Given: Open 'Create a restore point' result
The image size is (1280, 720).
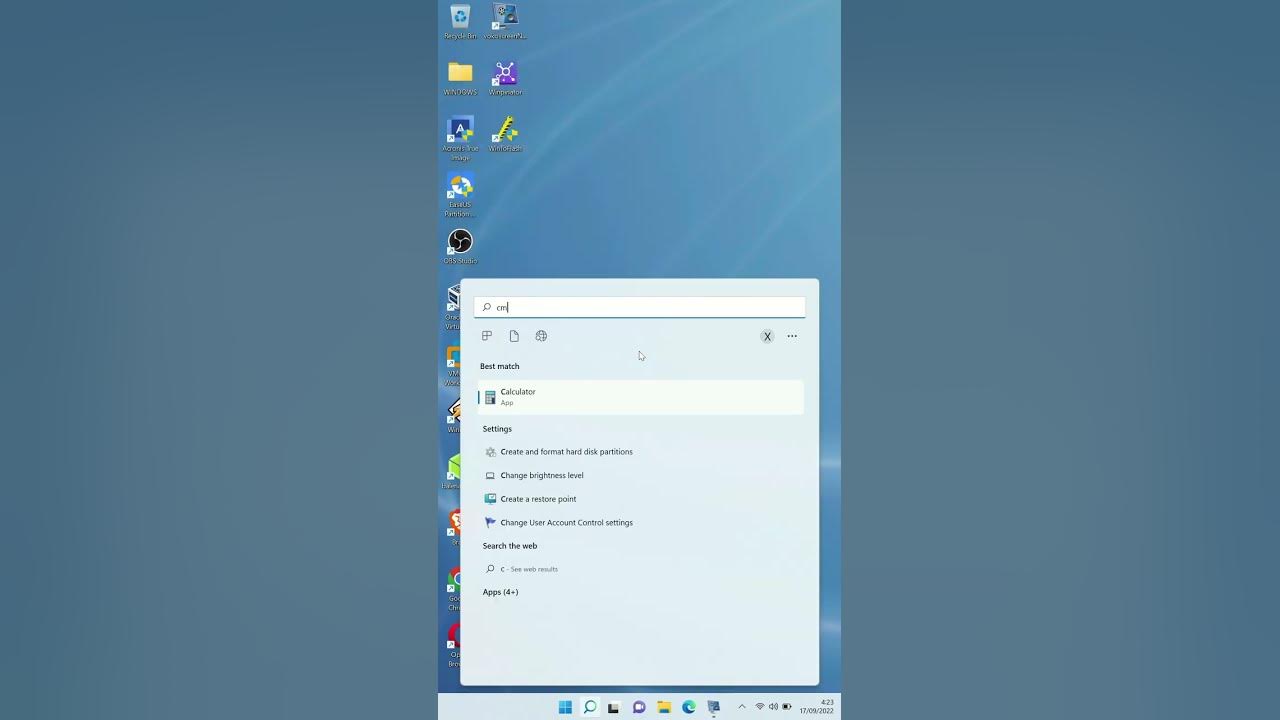Looking at the screenshot, I should pyautogui.click(x=538, y=499).
